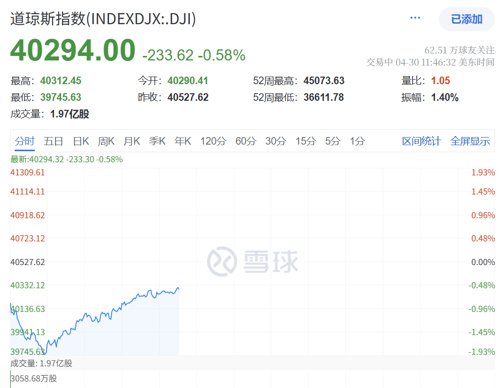Image resolution: width=500 pixels, height=388 pixels.
Task: Click 全屏显示 fullscreen display link
Action: 470,141
